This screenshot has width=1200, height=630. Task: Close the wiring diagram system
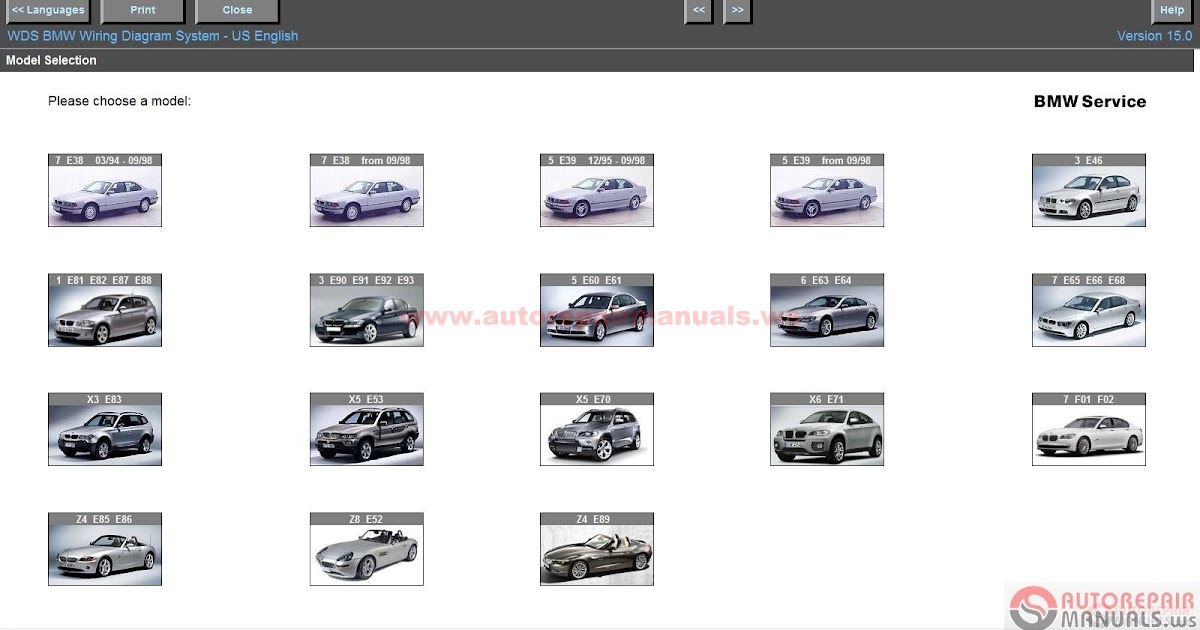coord(237,11)
